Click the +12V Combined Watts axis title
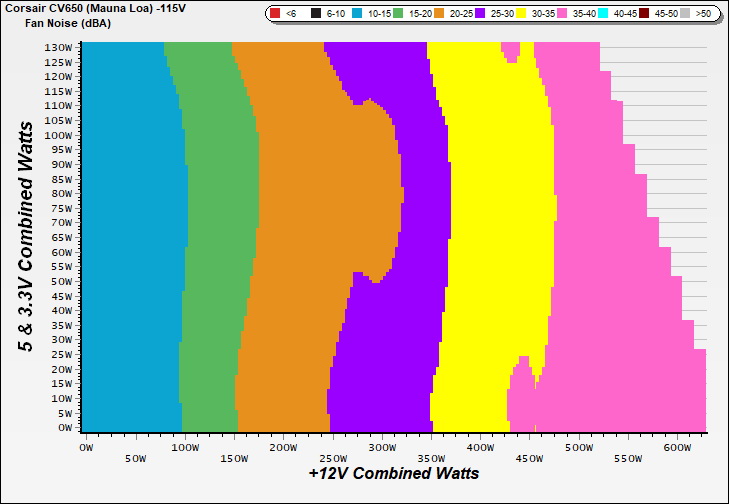 393,473
